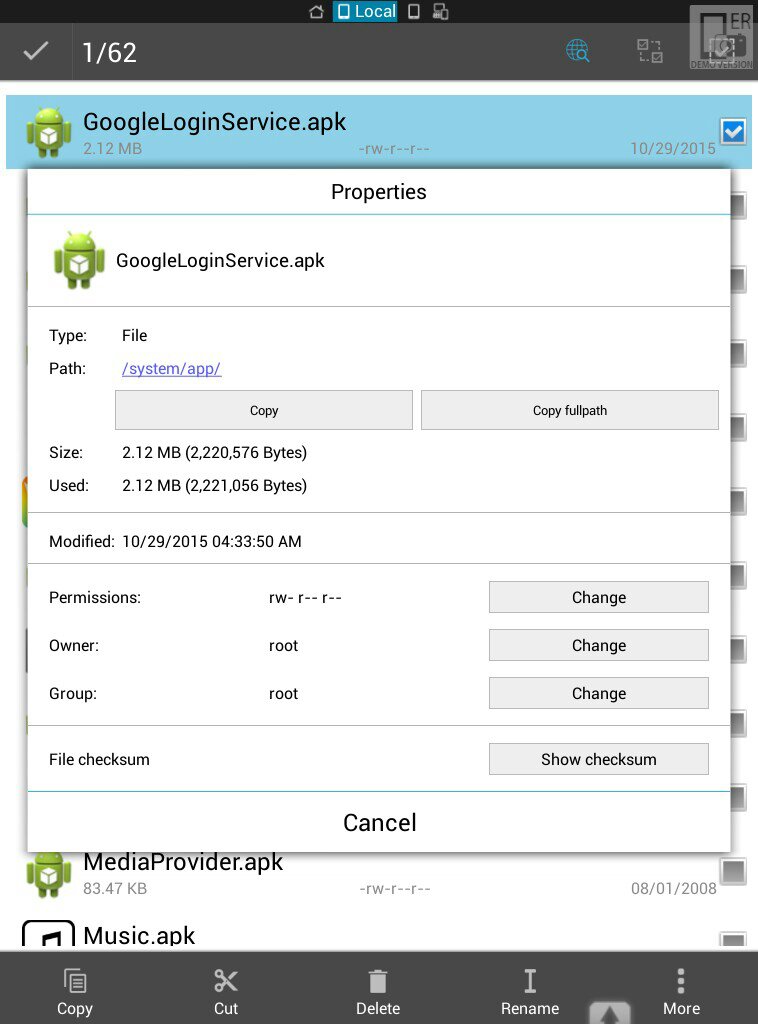758x1024 pixels.
Task: Toggle the select-all interval icon
Action: point(650,51)
